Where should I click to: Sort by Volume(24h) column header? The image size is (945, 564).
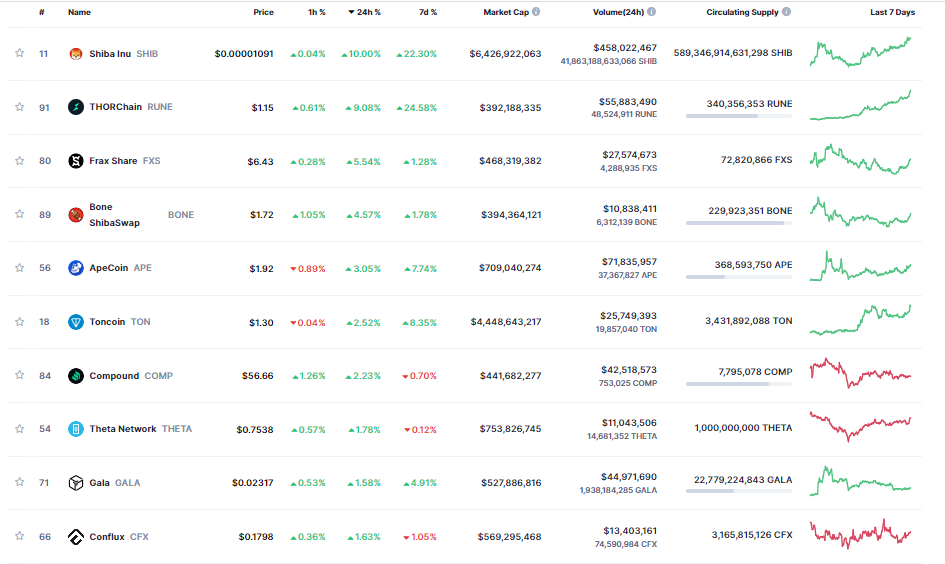(618, 12)
